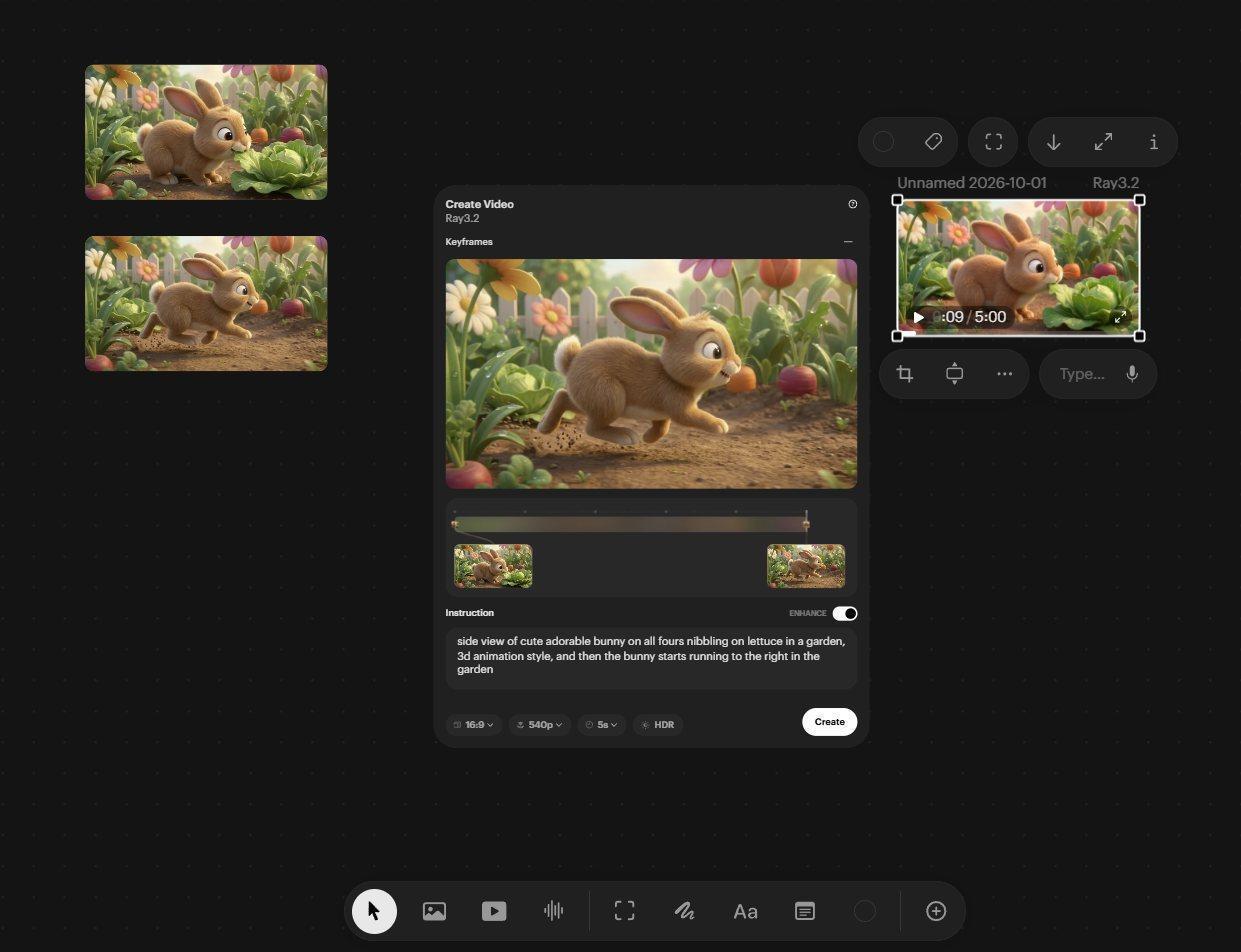1241x952 pixels.
Task: Open the color circle in bottom toolbar
Action: pyautogui.click(x=865, y=911)
